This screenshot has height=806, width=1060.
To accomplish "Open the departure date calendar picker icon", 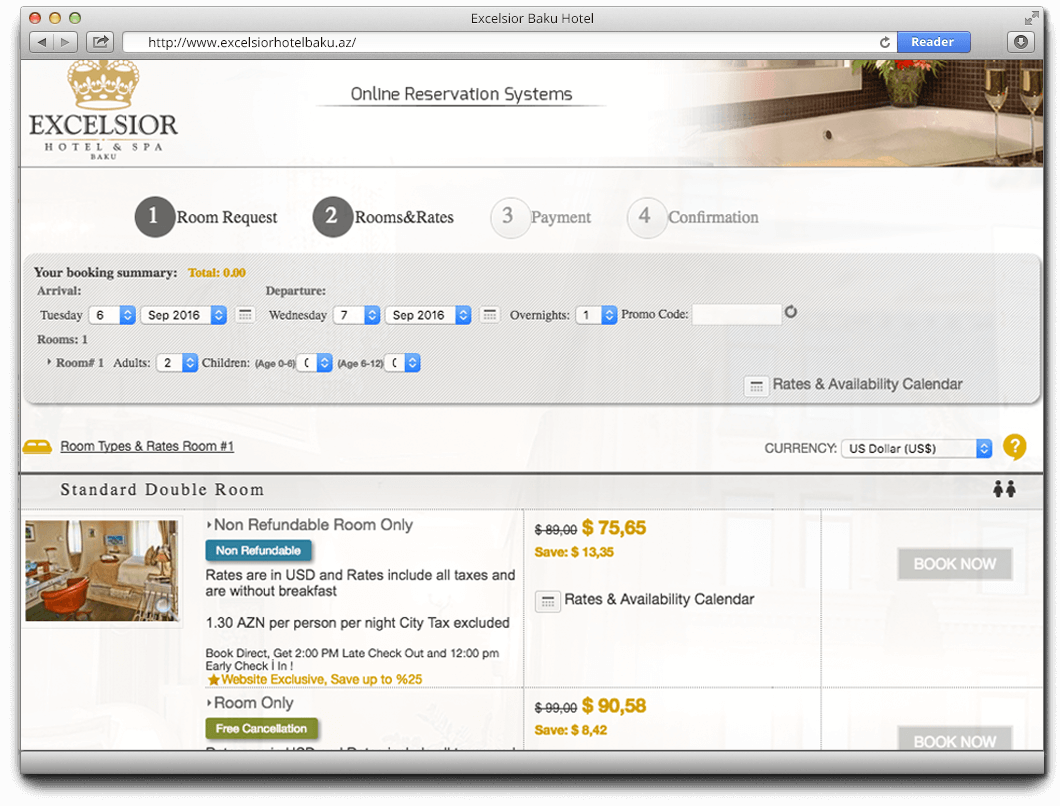I will click(489, 315).
